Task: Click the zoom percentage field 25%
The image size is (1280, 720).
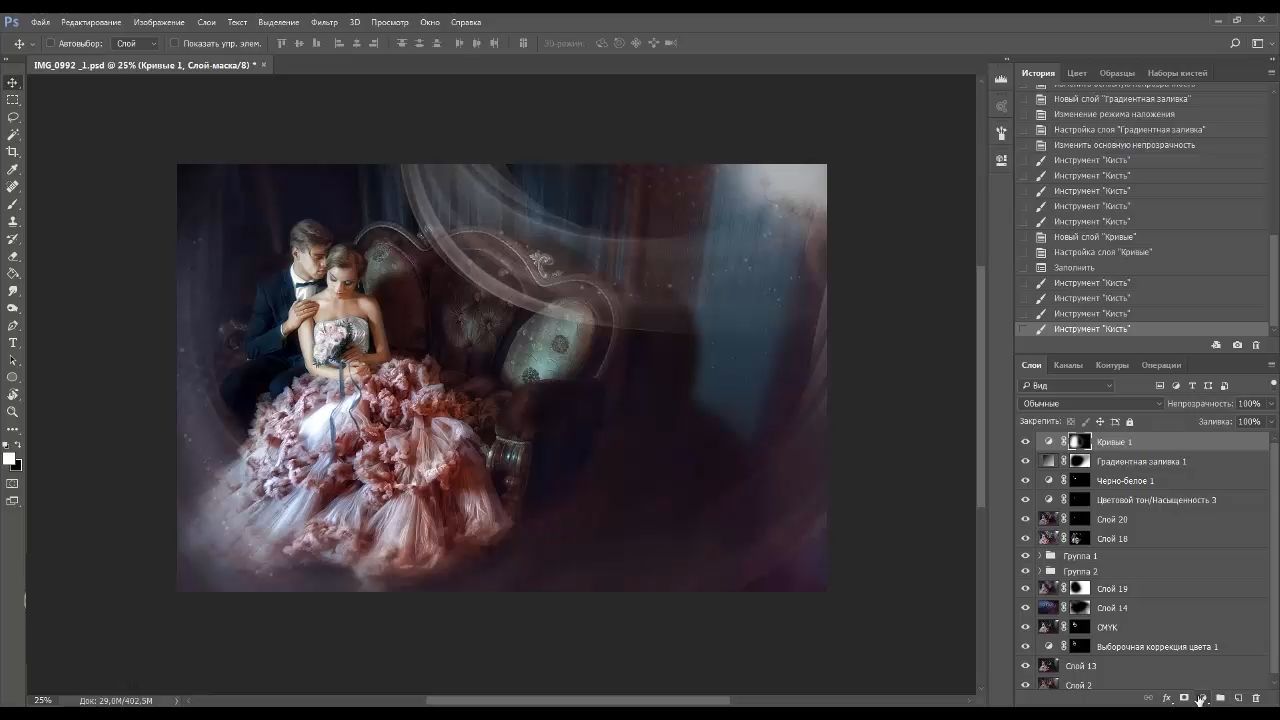Action: (x=43, y=700)
